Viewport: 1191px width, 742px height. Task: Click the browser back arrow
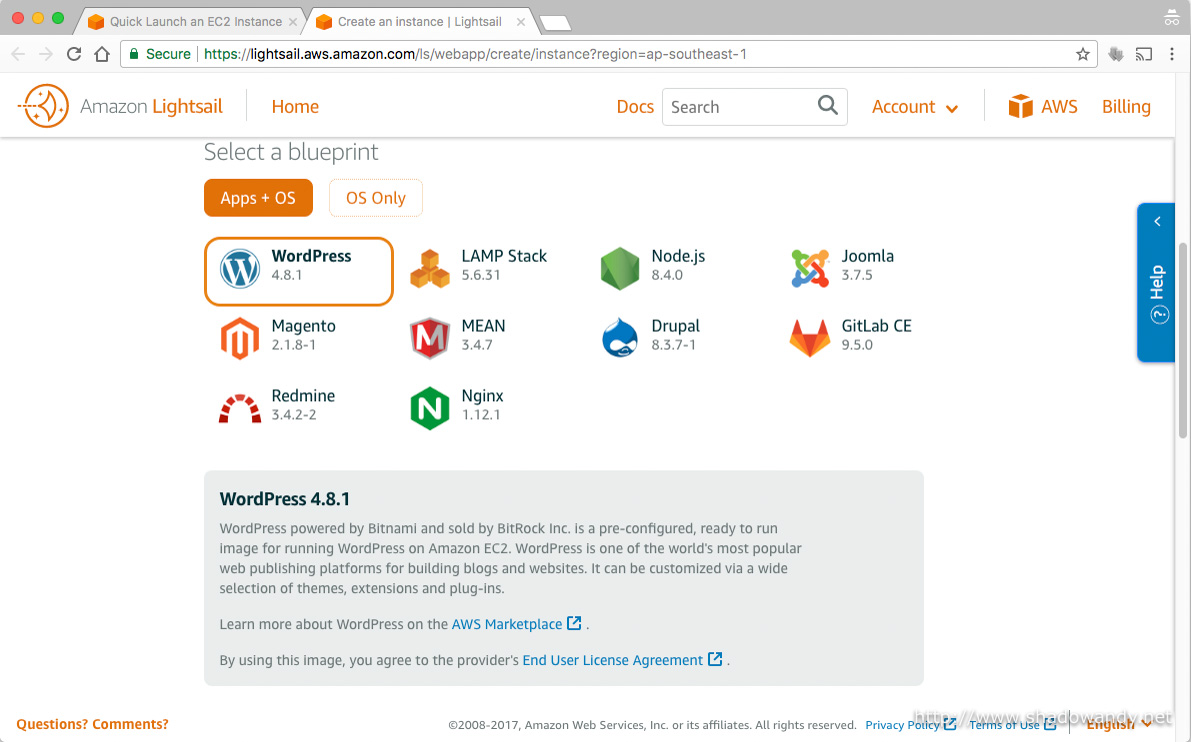[18, 54]
